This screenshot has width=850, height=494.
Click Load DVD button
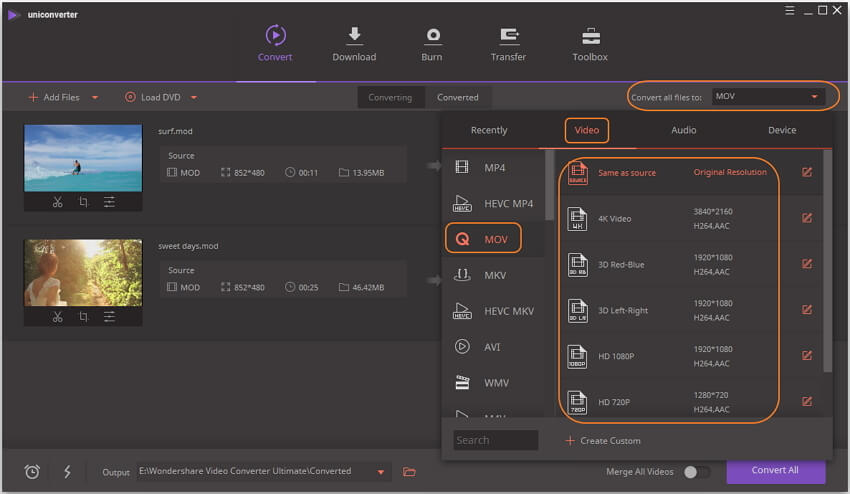click(153, 97)
